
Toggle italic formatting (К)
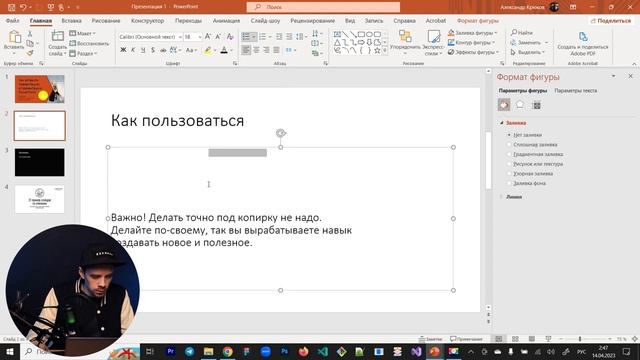(133, 50)
